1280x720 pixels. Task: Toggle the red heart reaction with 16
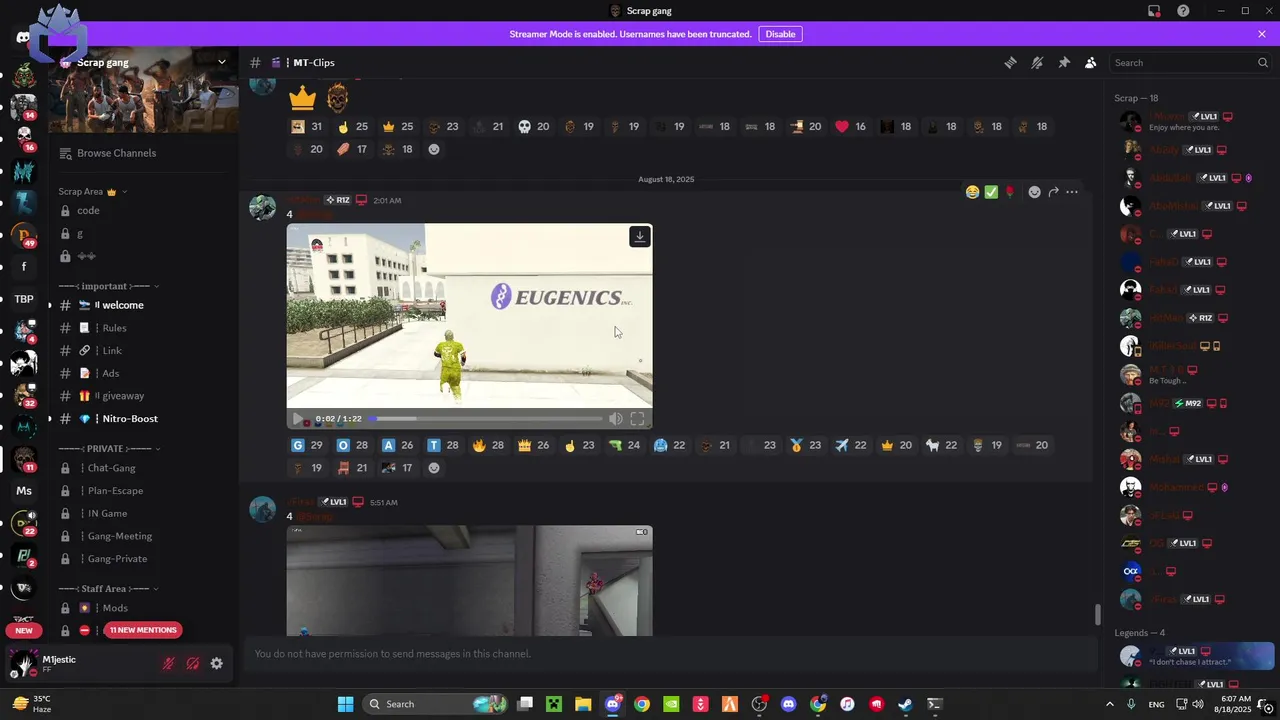coord(851,127)
